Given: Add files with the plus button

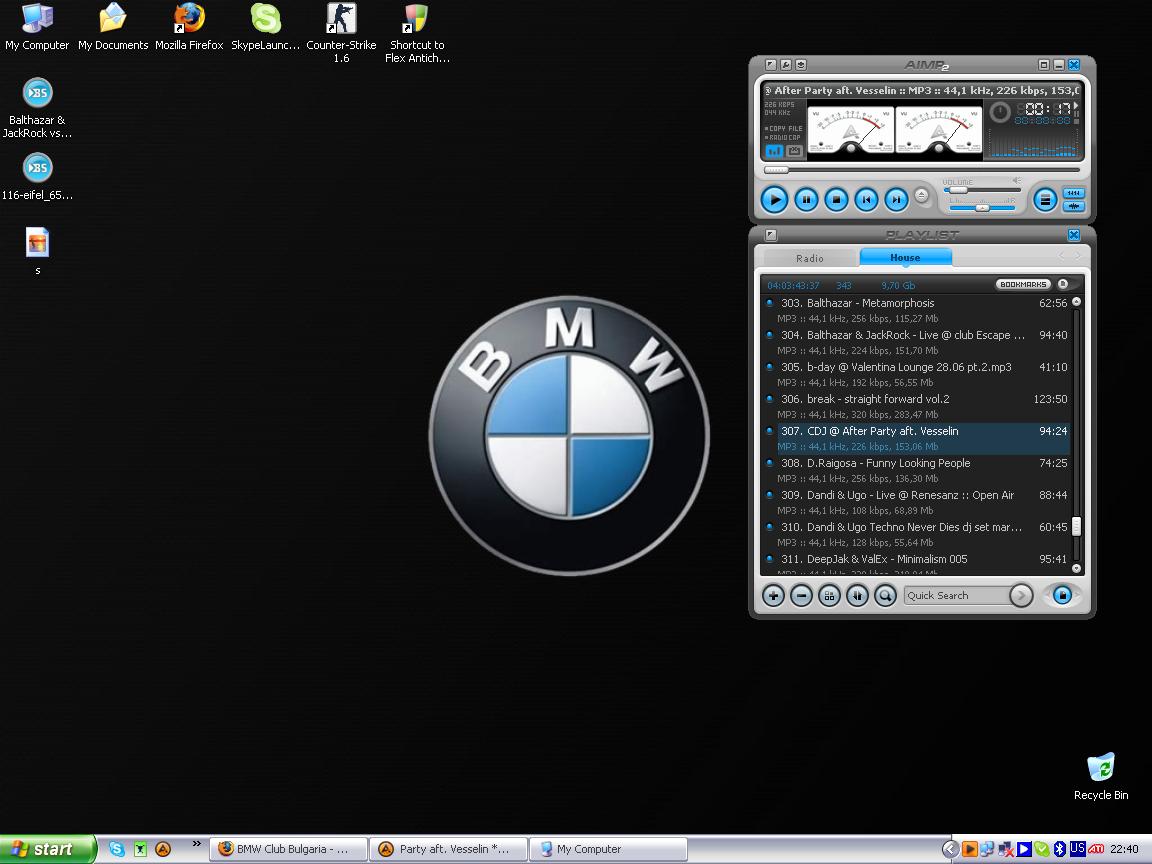Looking at the screenshot, I should [773, 596].
